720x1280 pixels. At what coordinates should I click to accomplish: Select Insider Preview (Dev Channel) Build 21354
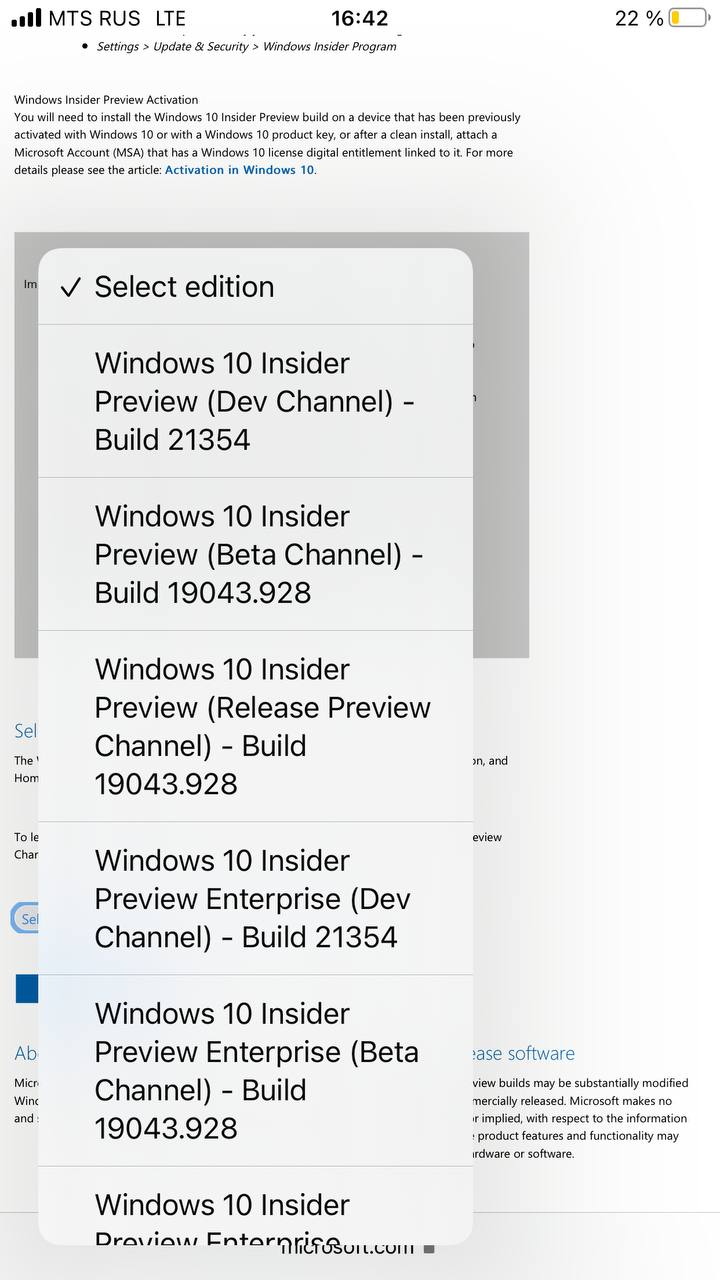(x=255, y=401)
